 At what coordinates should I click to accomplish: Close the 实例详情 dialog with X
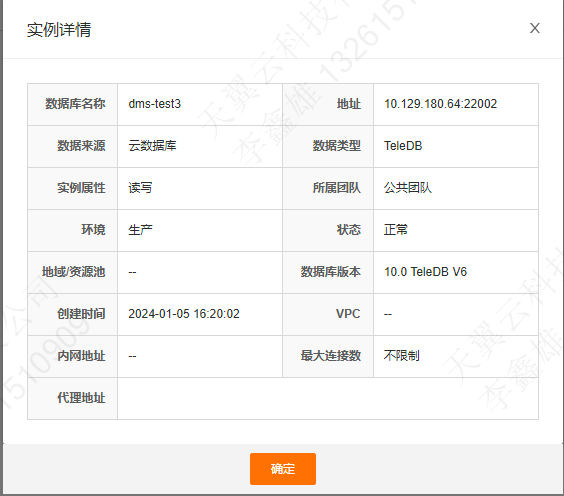[x=535, y=28]
